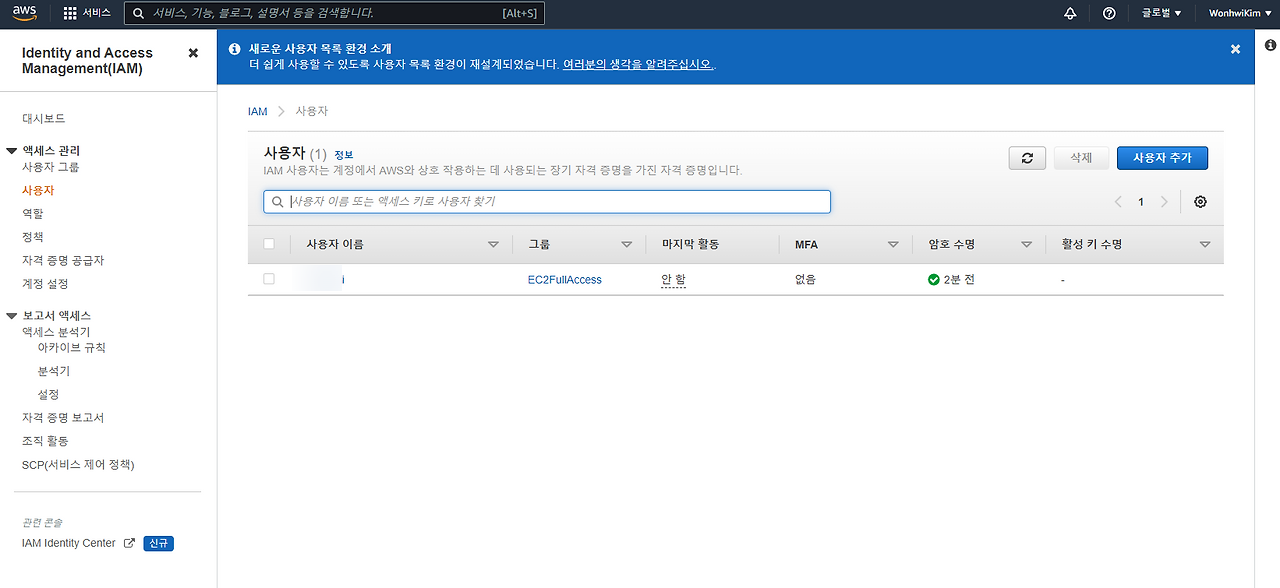This screenshot has width=1280, height=588.
Task: Click the 안 함 last activity value
Action: click(x=673, y=280)
